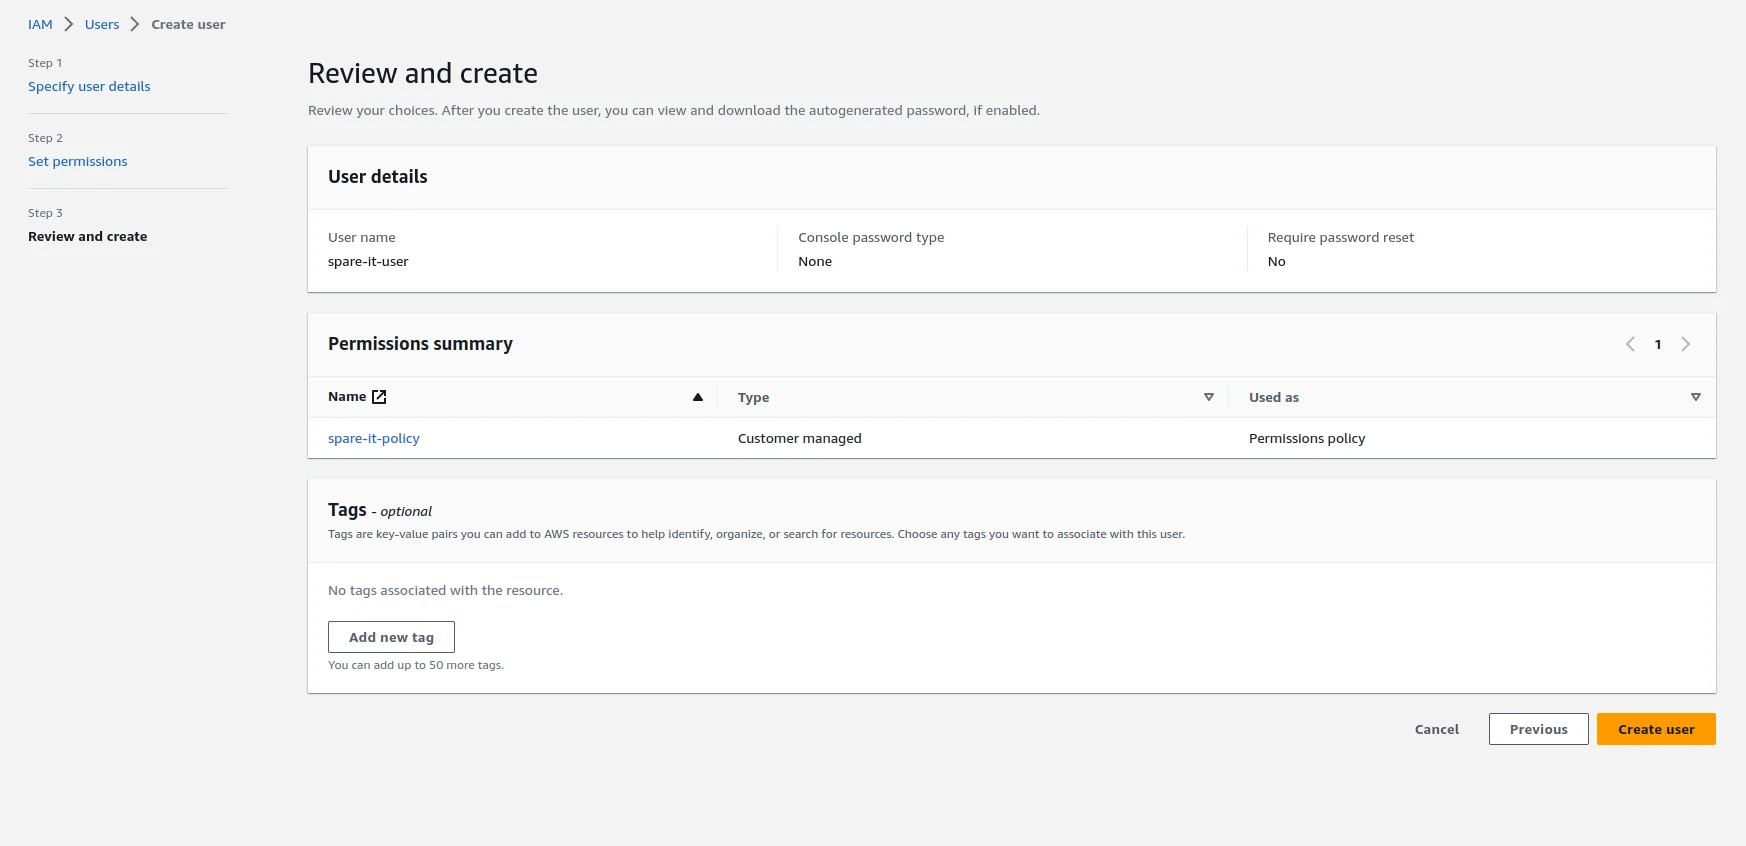
Task: Select the Review and create step
Action: (88, 236)
